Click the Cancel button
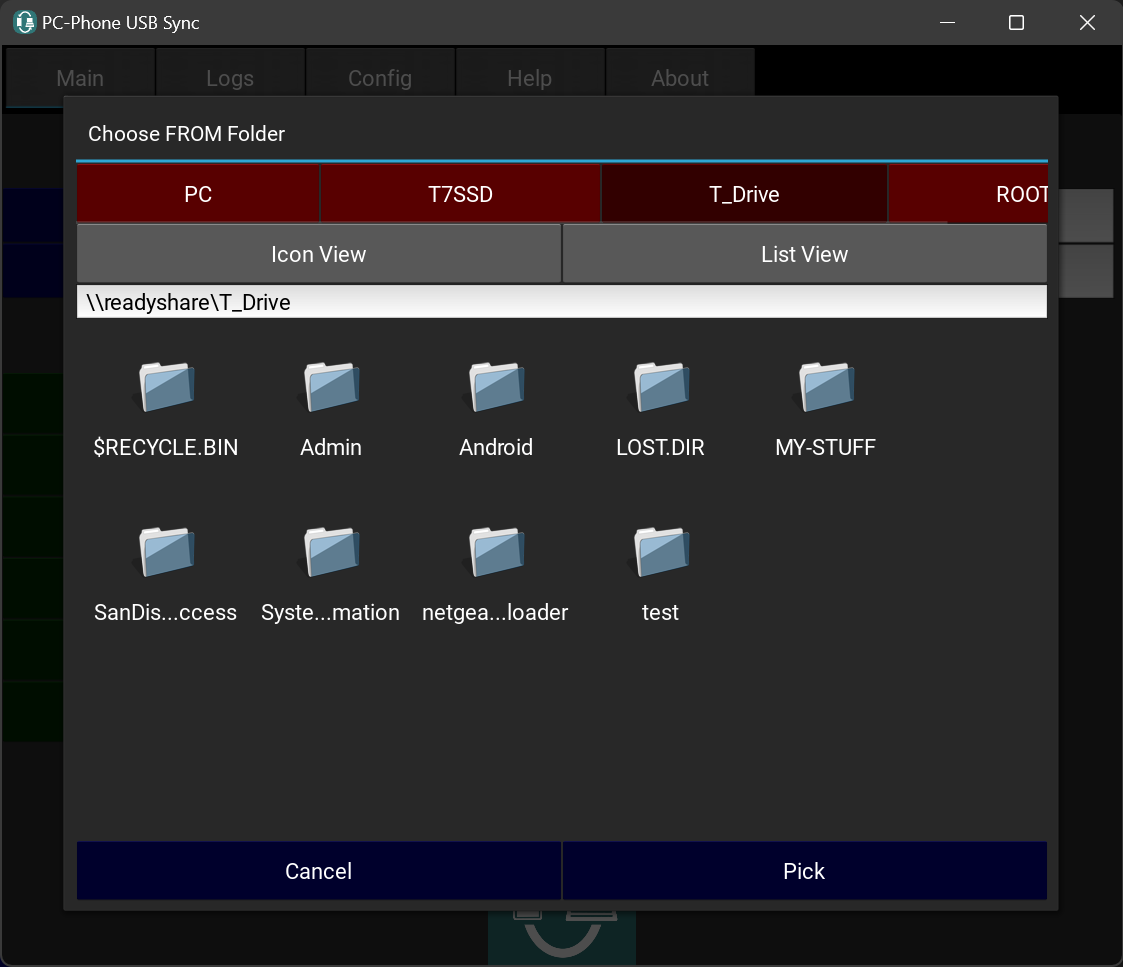 (318, 871)
